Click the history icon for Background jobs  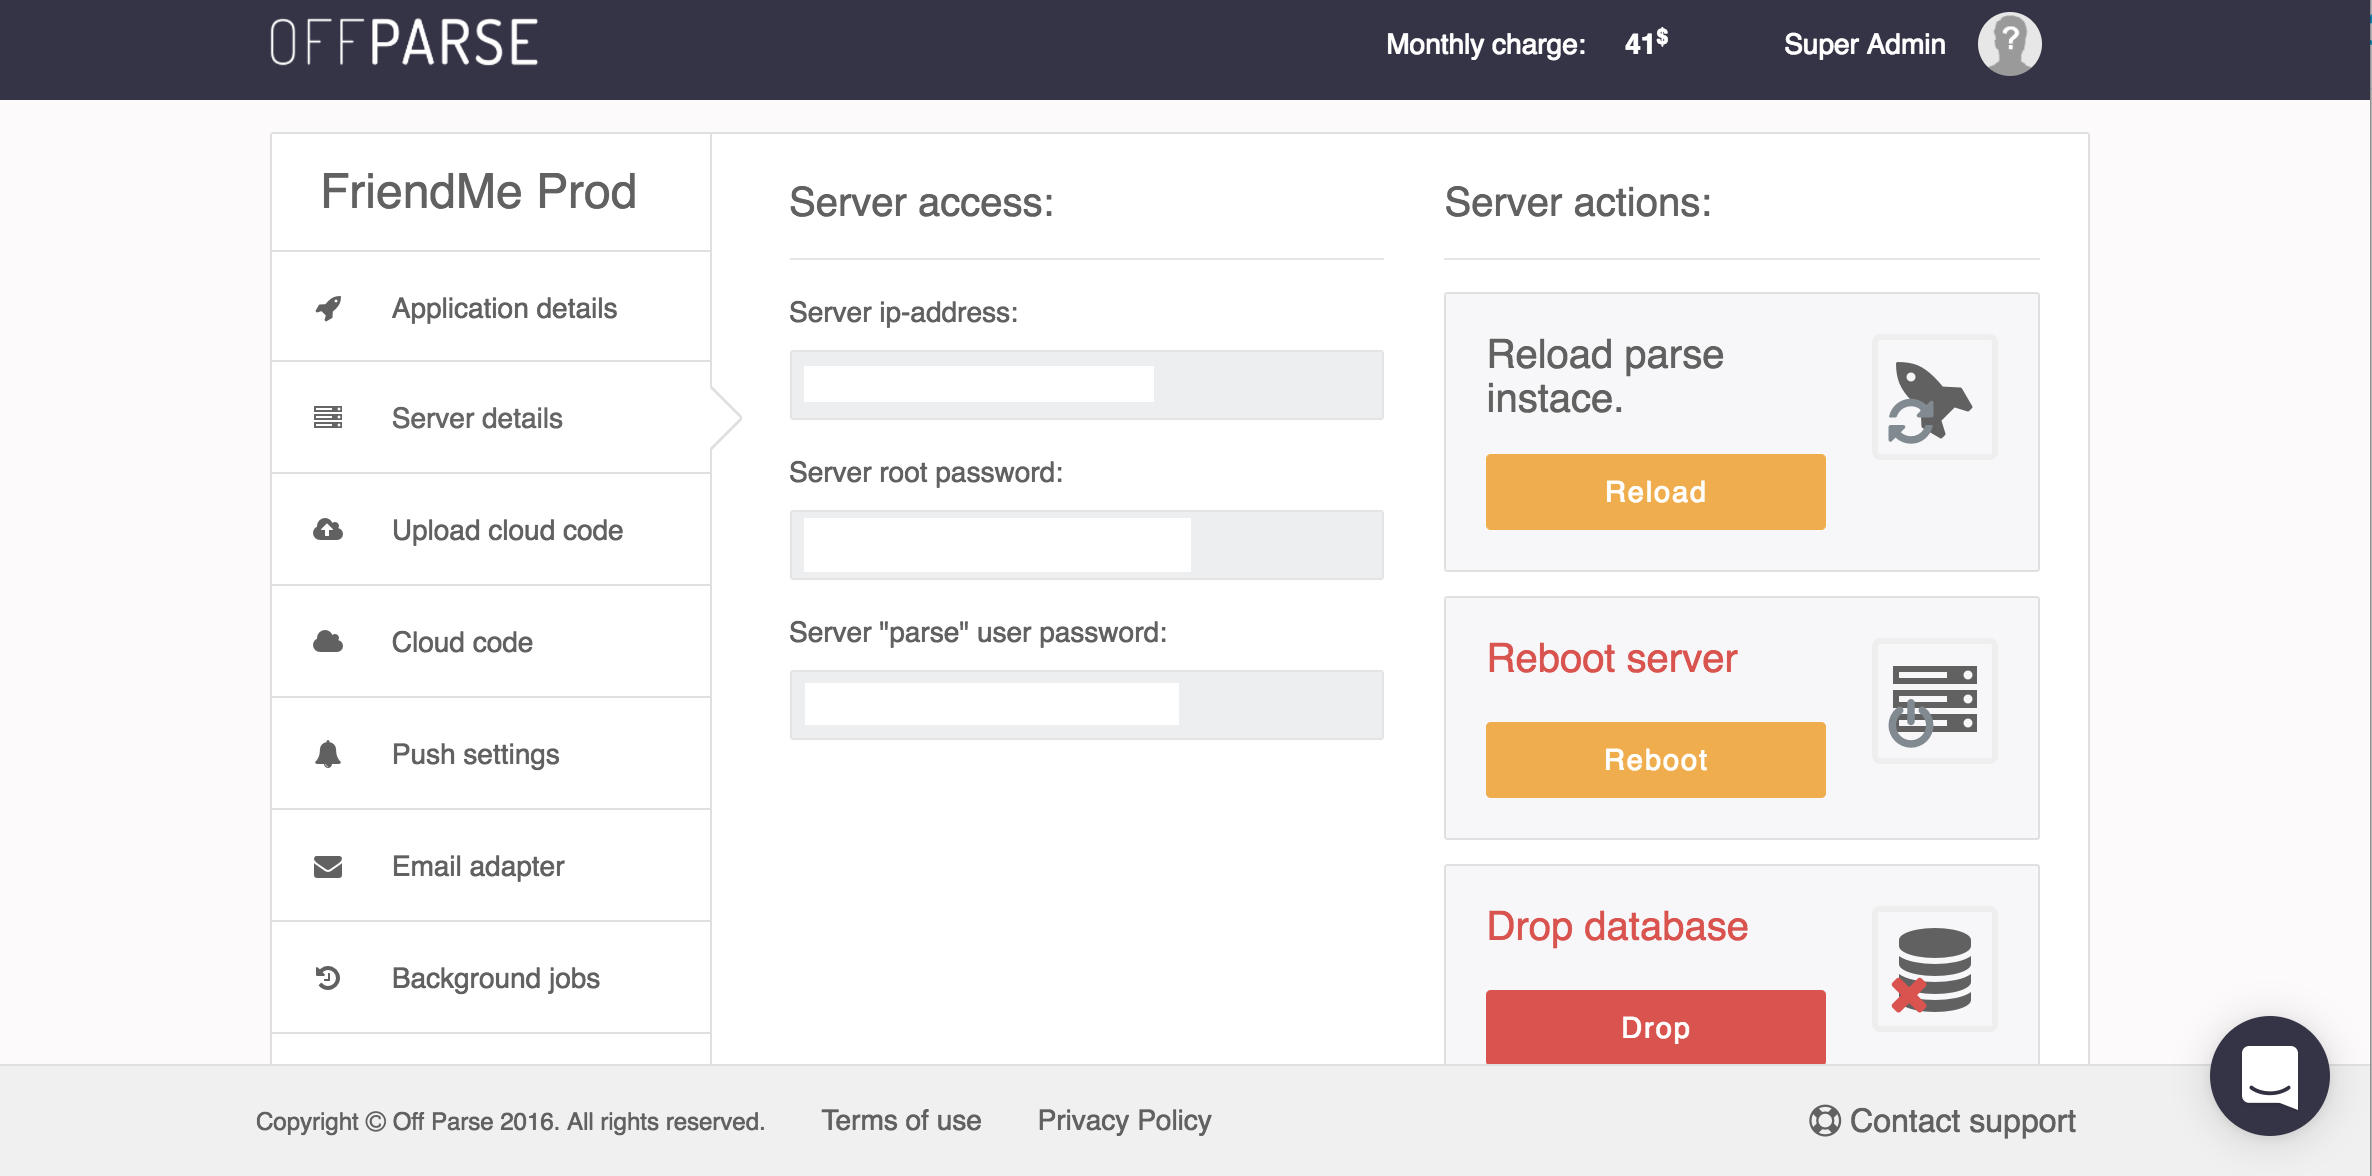click(x=328, y=978)
